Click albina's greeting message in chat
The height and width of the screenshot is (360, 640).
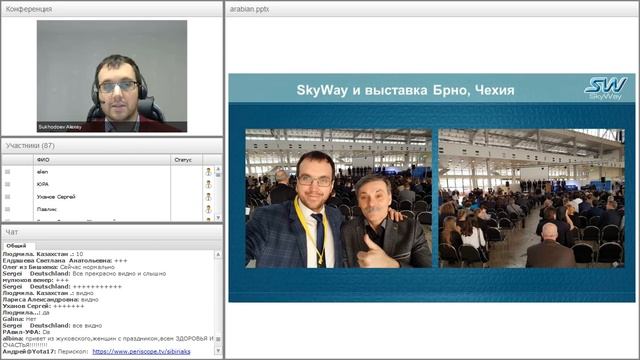(108, 341)
